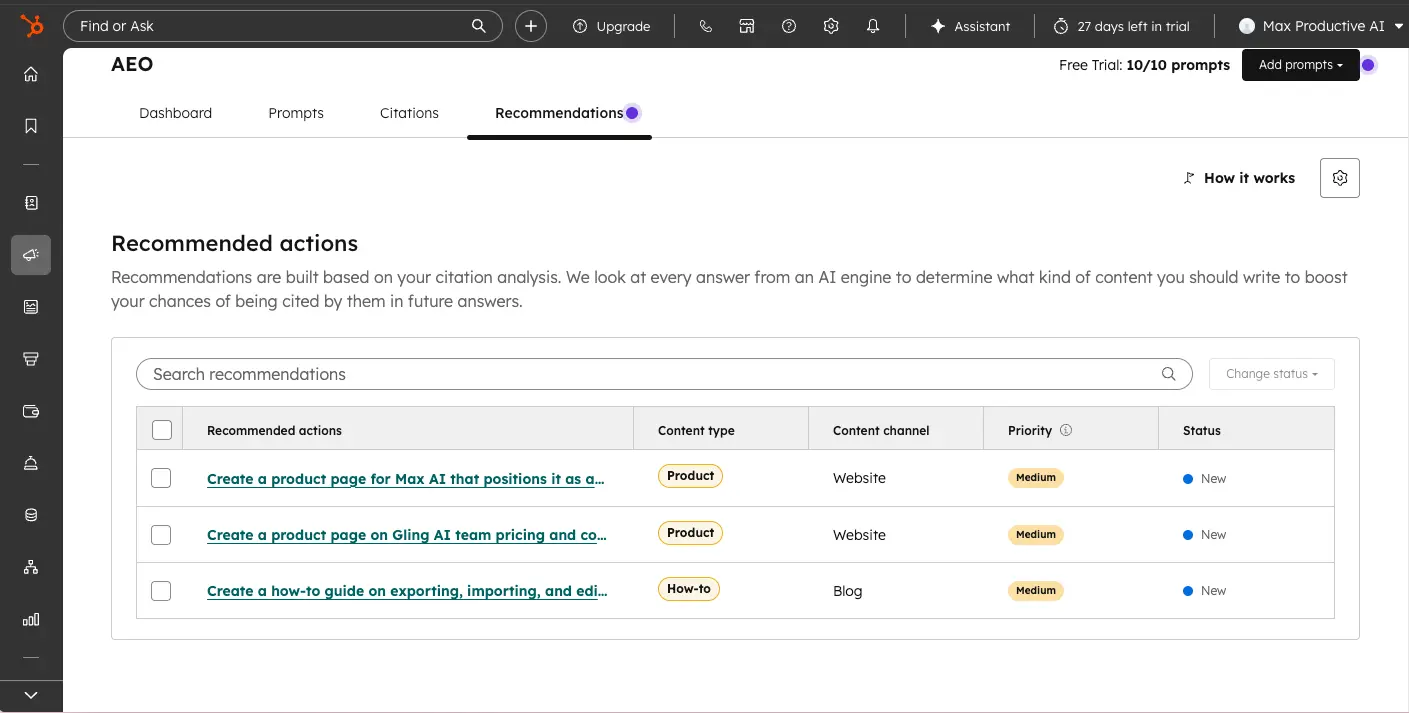
Task: Open the Settings gear in top bar
Action: pos(831,26)
